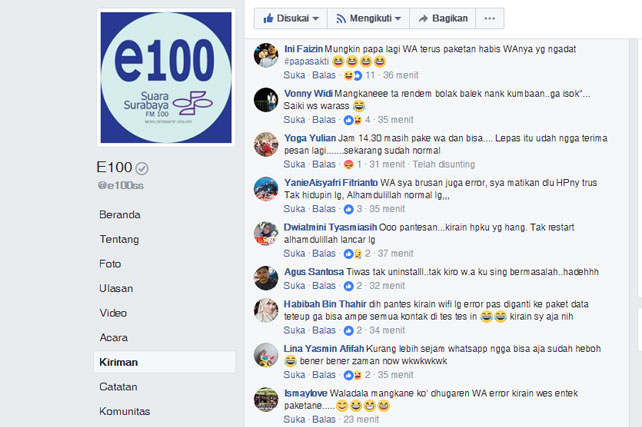Click the Bagikan share button
642x427 pixels.
point(443,18)
